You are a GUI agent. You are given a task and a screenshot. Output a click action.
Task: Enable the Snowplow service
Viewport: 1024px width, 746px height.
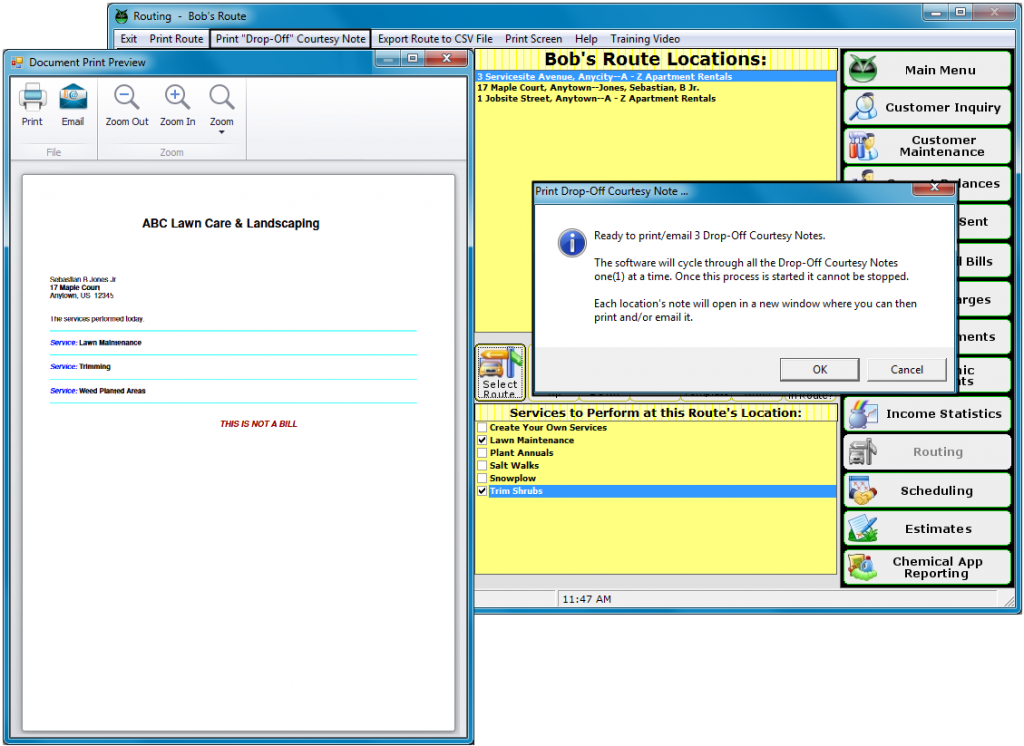point(482,478)
